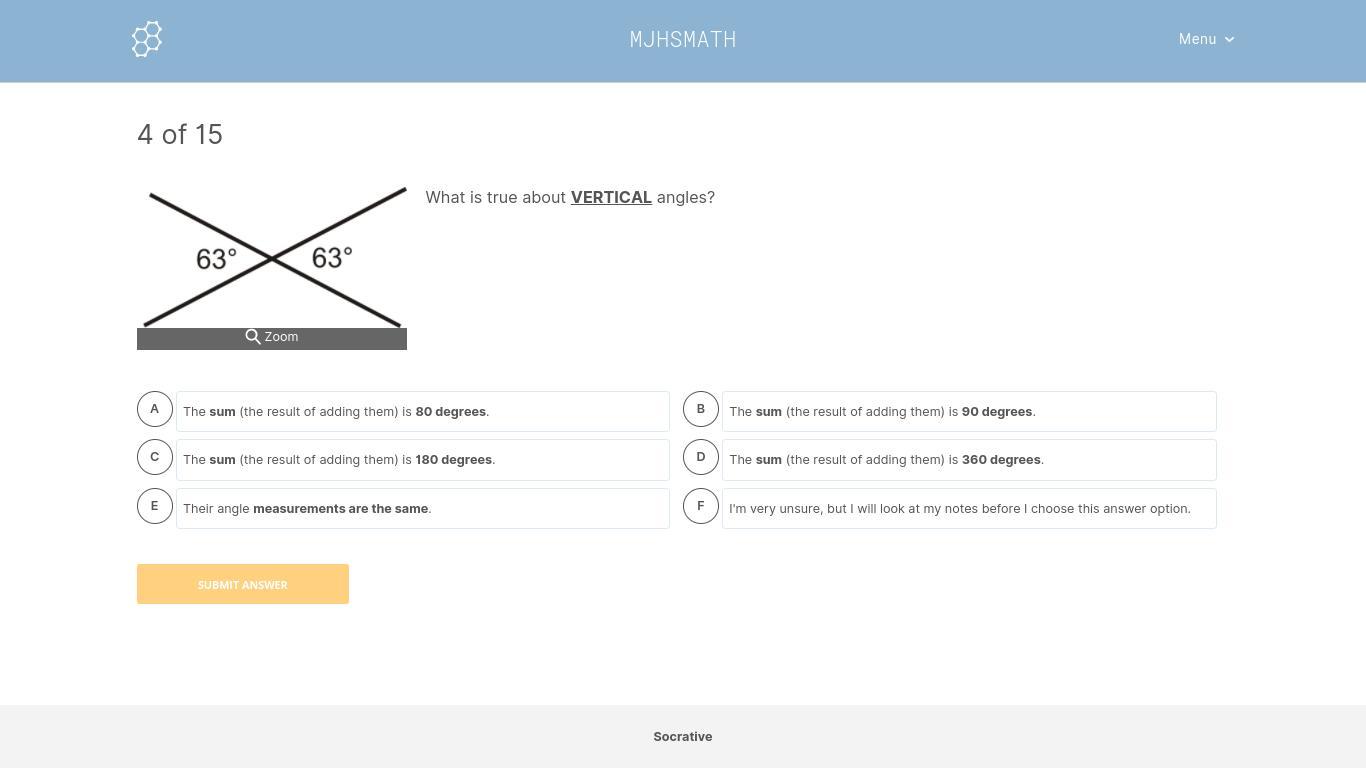Click the magnifying glass Zoom icon
The image size is (1366, 768).
tap(253, 337)
